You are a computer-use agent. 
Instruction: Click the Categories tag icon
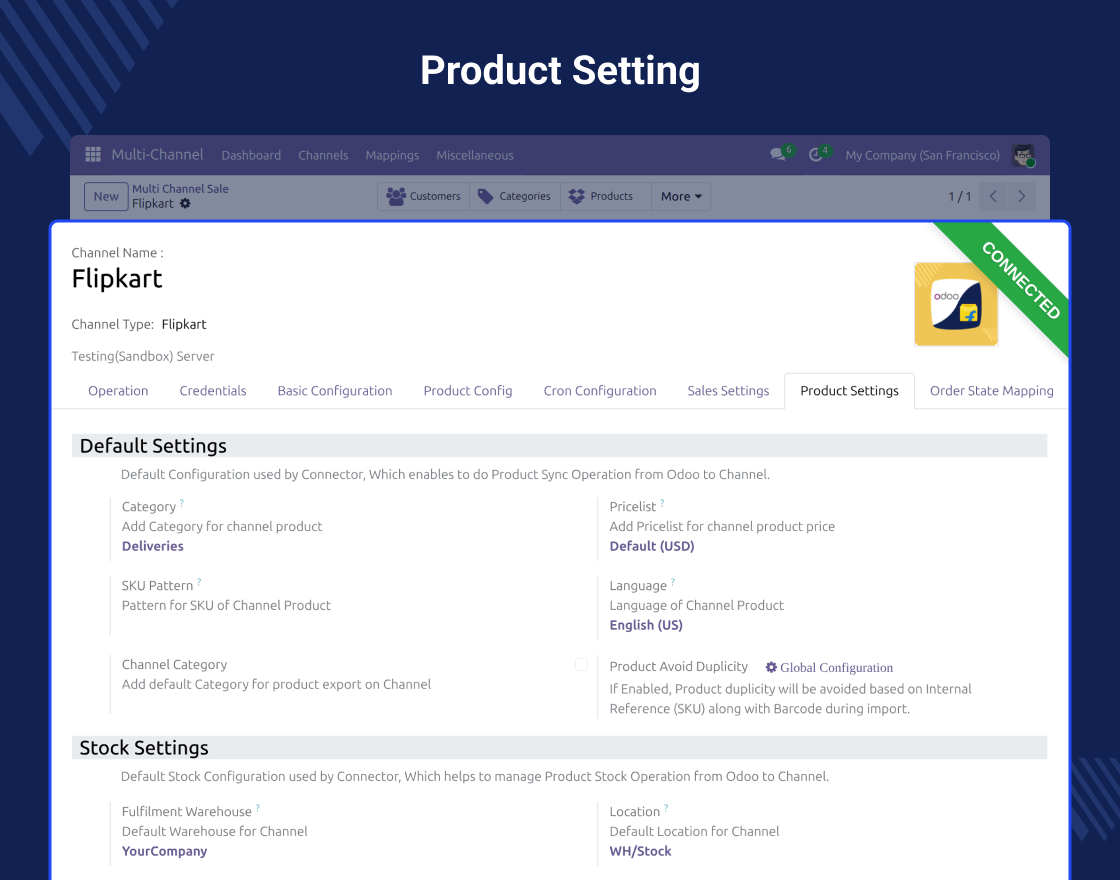pos(486,196)
